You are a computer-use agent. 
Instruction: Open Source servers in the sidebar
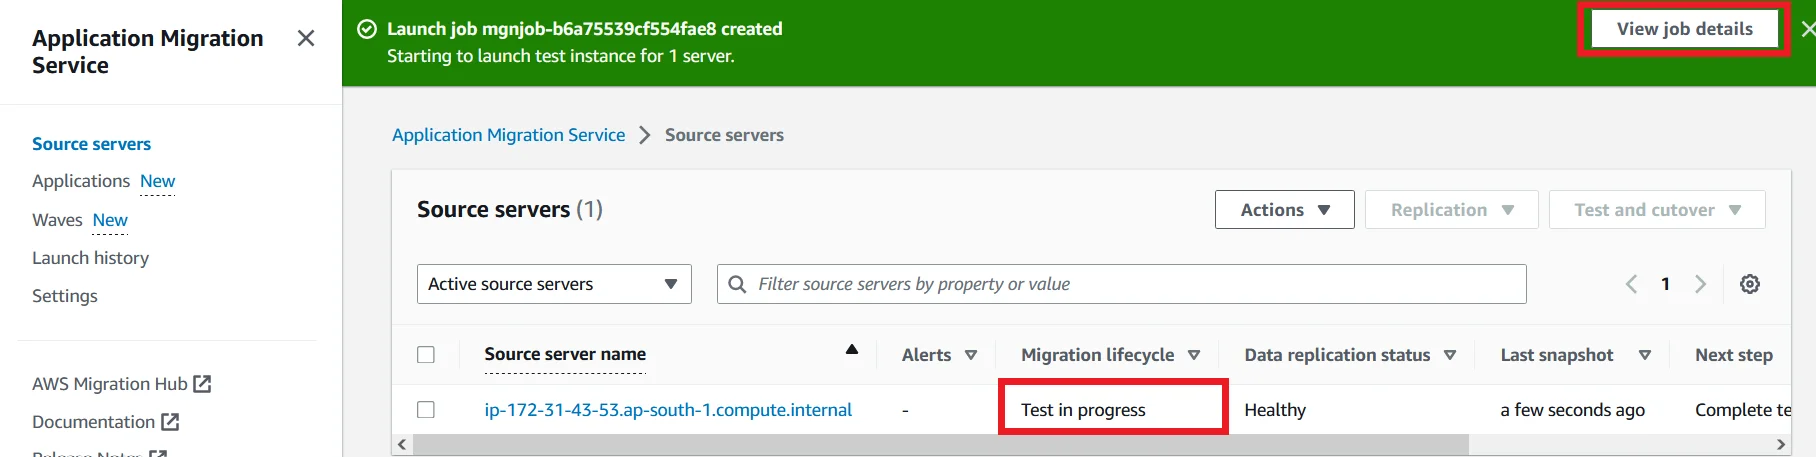coord(91,143)
